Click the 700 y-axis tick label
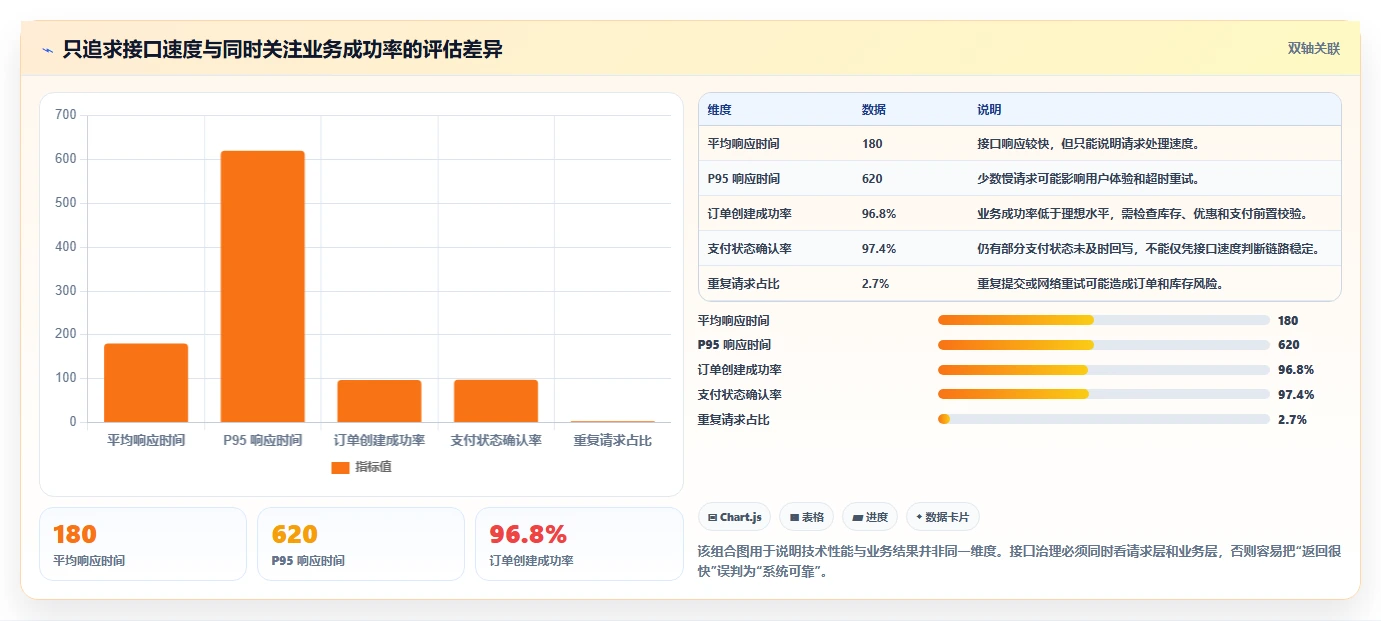Screen dimensions: 1381x621 click(x=66, y=115)
